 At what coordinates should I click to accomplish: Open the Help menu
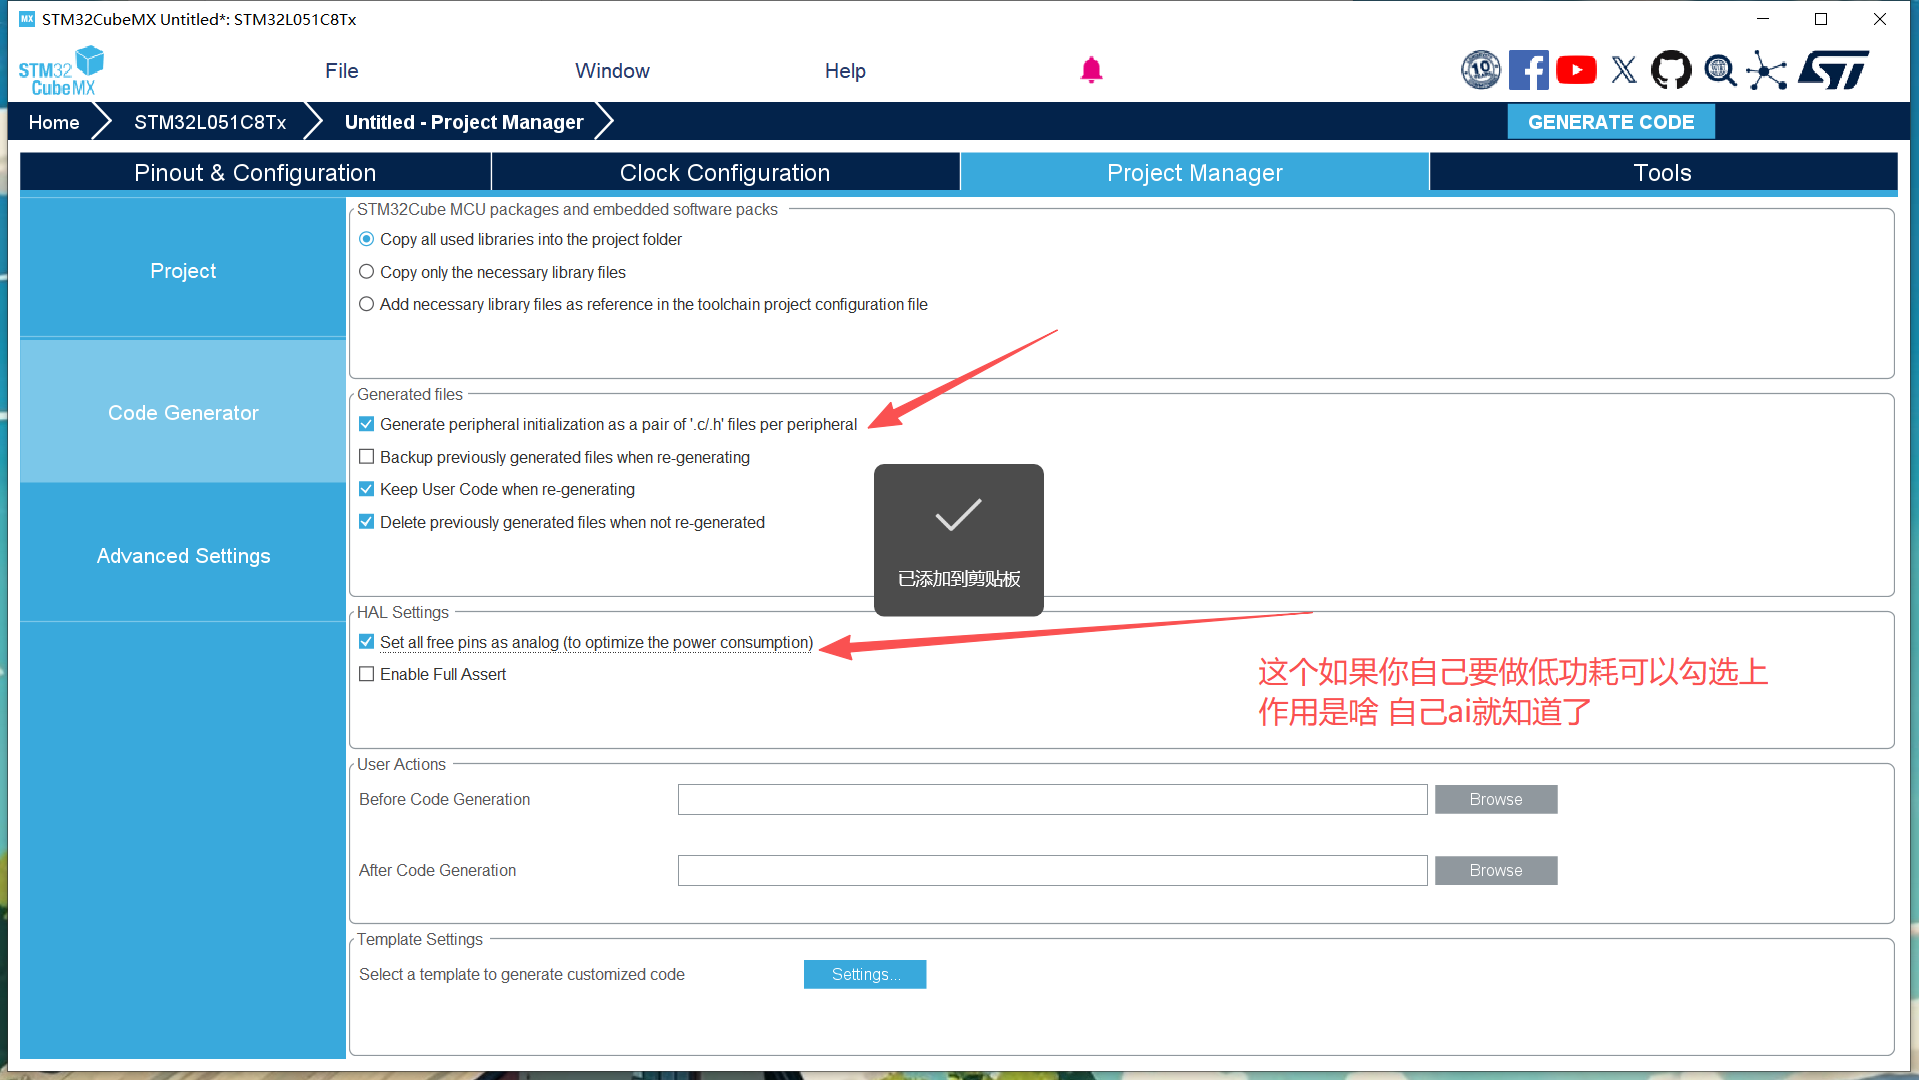pyautogui.click(x=845, y=71)
